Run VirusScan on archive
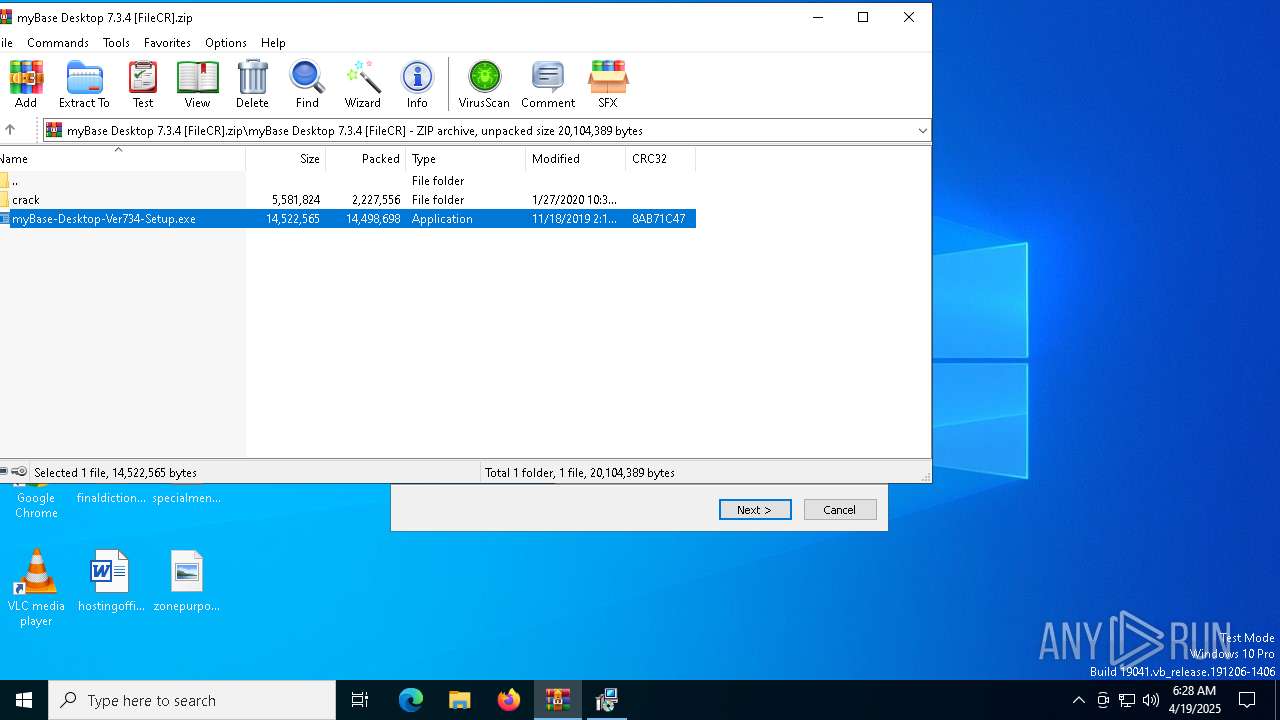The width and height of the screenshot is (1280, 720). 484,85
